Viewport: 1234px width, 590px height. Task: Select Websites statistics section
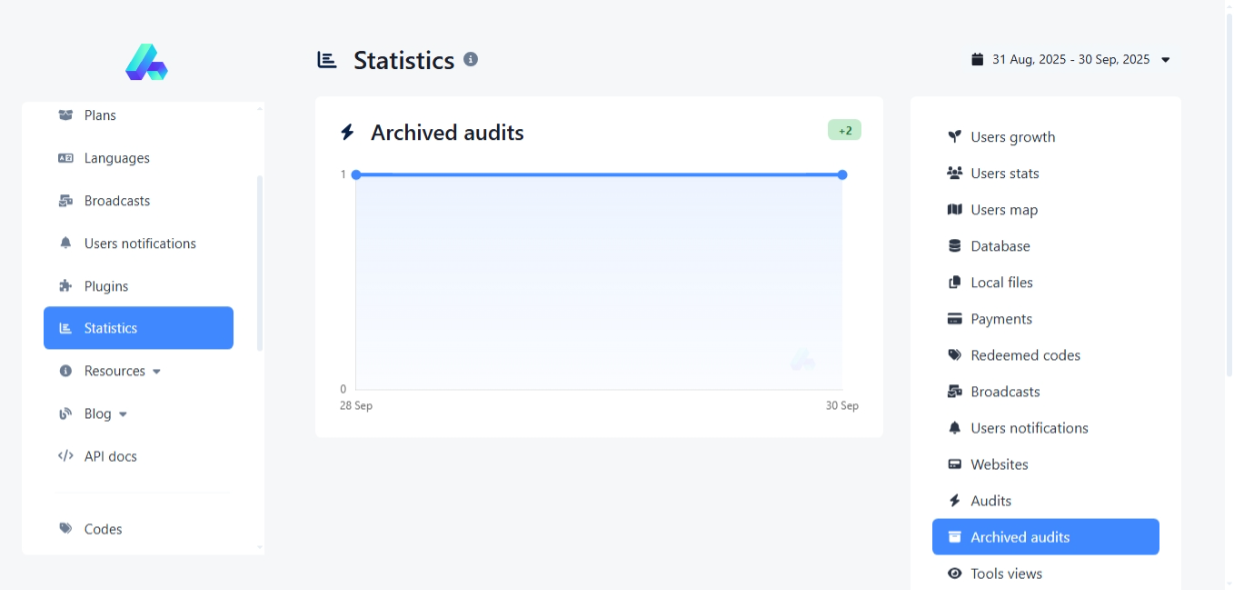(x=999, y=464)
